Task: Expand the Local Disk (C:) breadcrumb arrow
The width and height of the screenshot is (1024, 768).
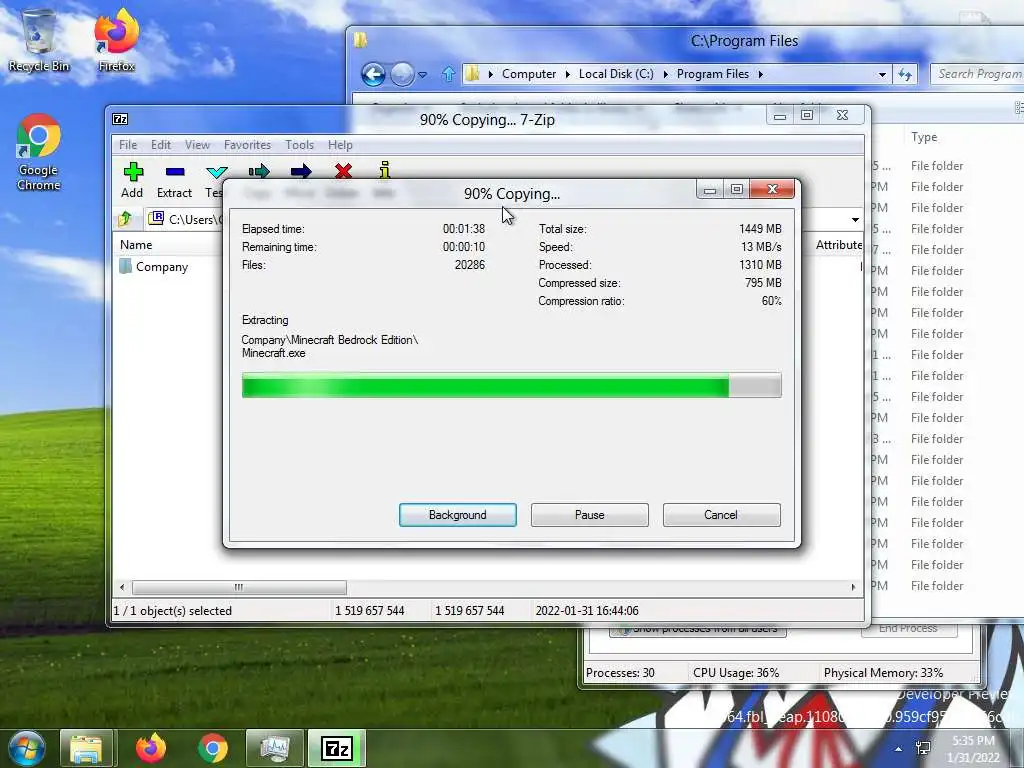Action: (x=665, y=74)
